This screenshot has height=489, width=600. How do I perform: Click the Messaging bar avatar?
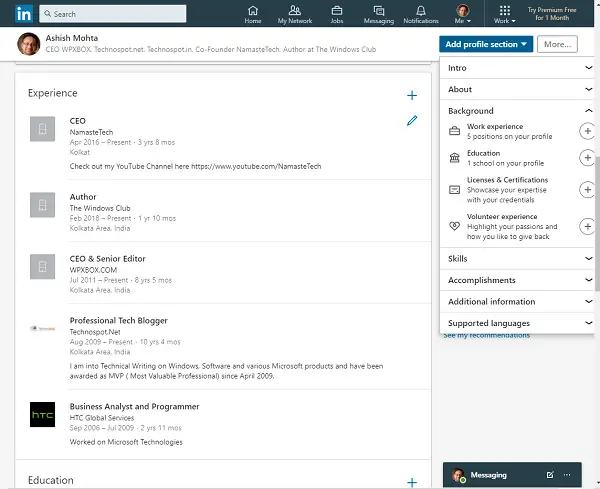458,475
